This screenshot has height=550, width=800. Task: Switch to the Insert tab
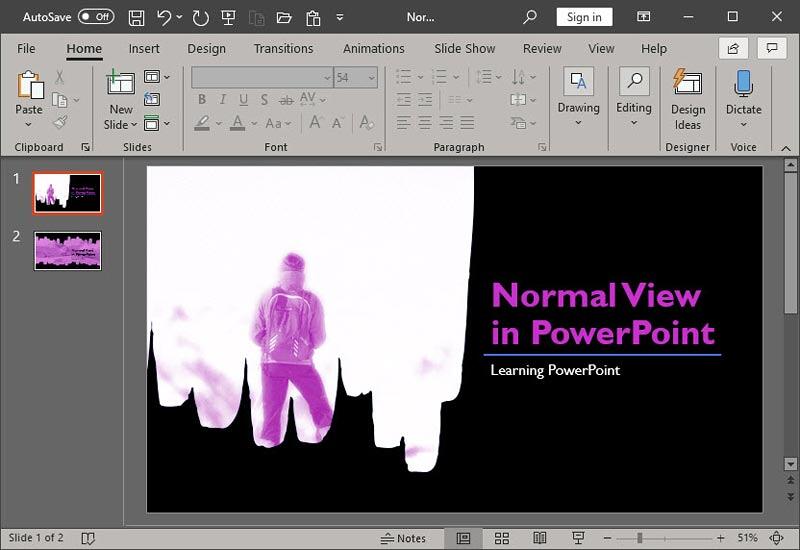click(x=144, y=48)
